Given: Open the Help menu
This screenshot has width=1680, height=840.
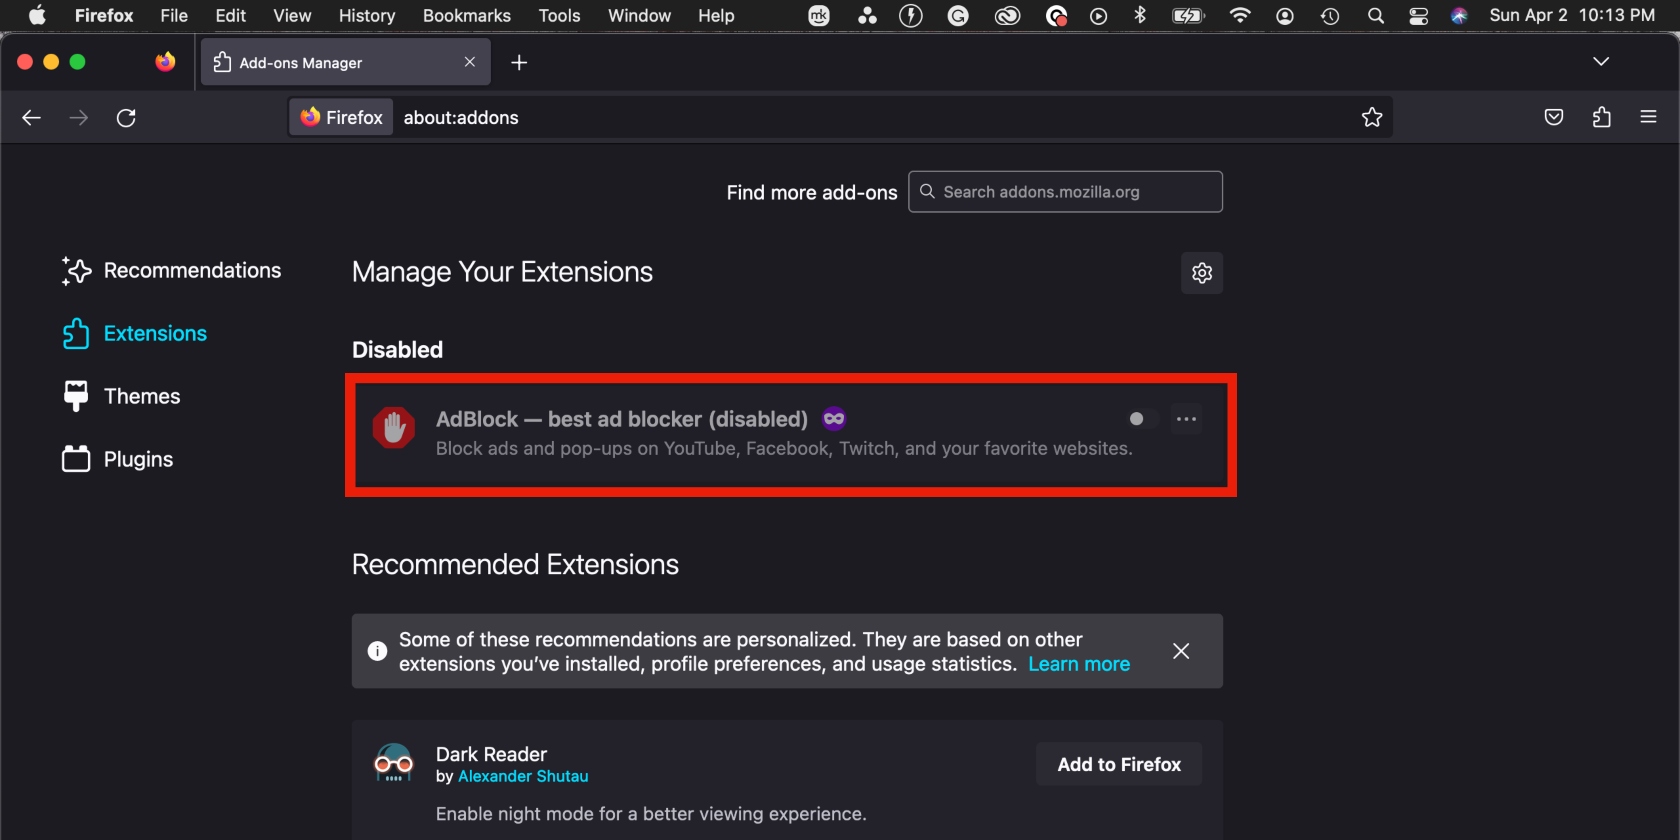Looking at the screenshot, I should tap(716, 15).
